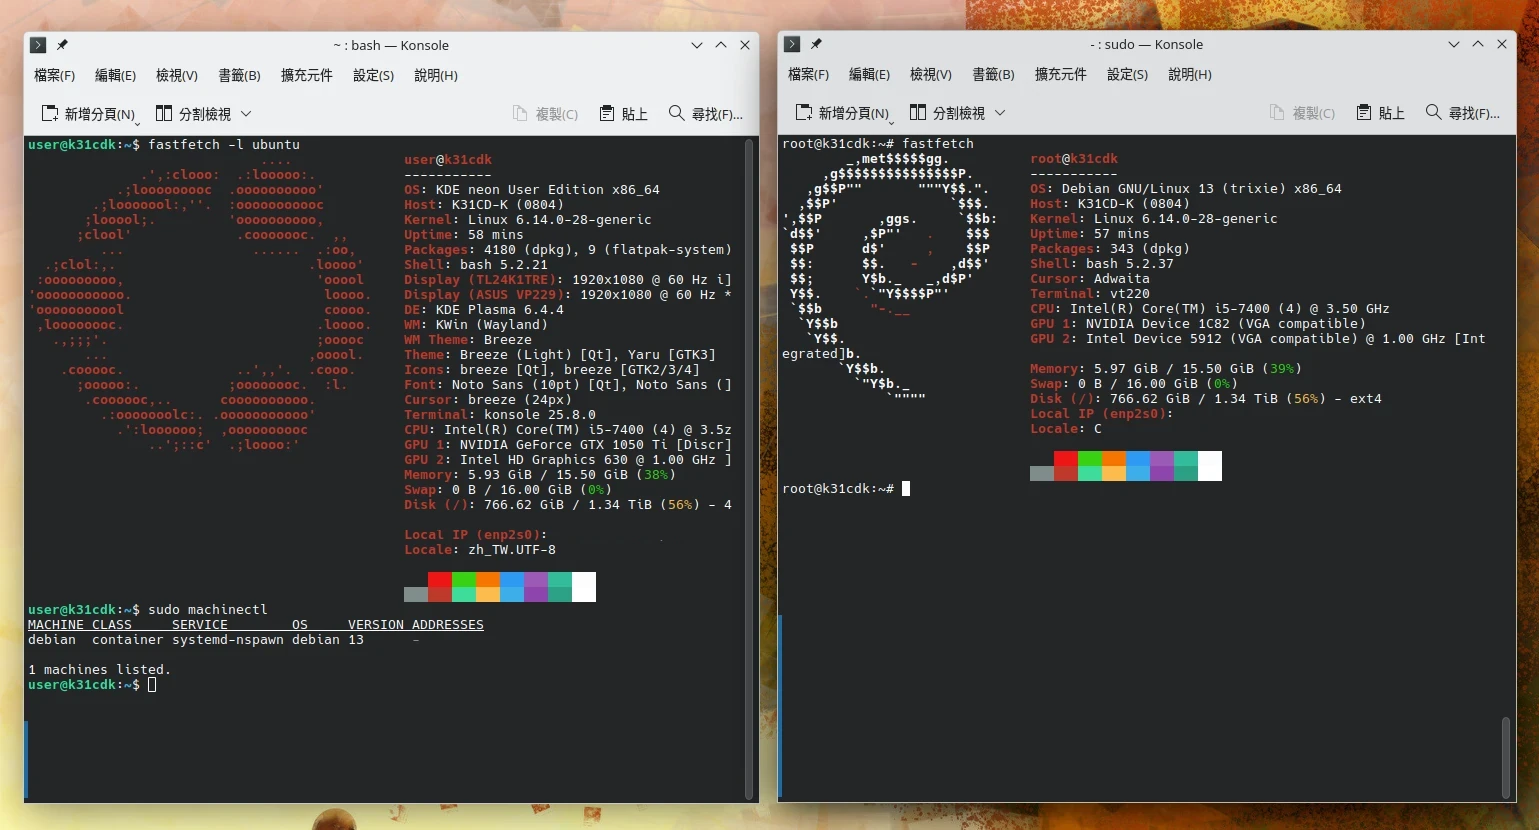This screenshot has width=1539, height=830.
Task: Click Find magnifier in right sudo Konsole
Action: 1434,112
